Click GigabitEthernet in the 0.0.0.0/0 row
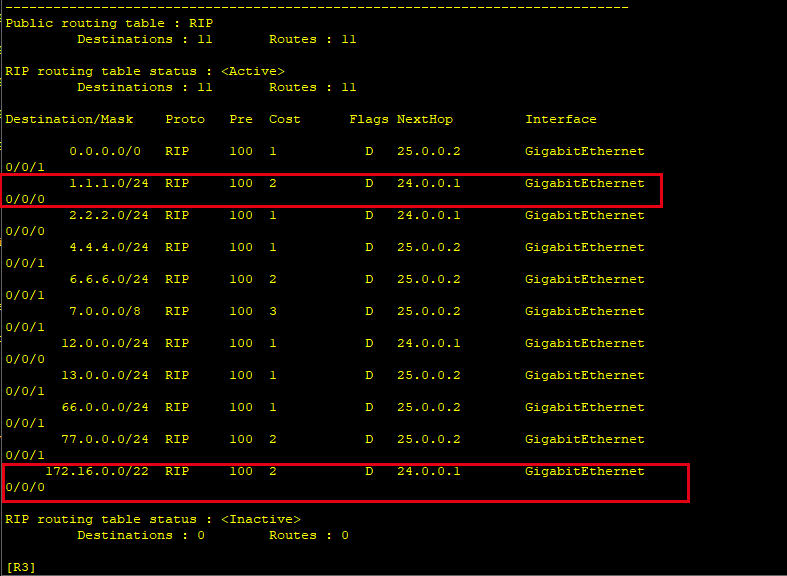Image resolution: width=787 pixels, height=576 pixels. coord(585,152)
